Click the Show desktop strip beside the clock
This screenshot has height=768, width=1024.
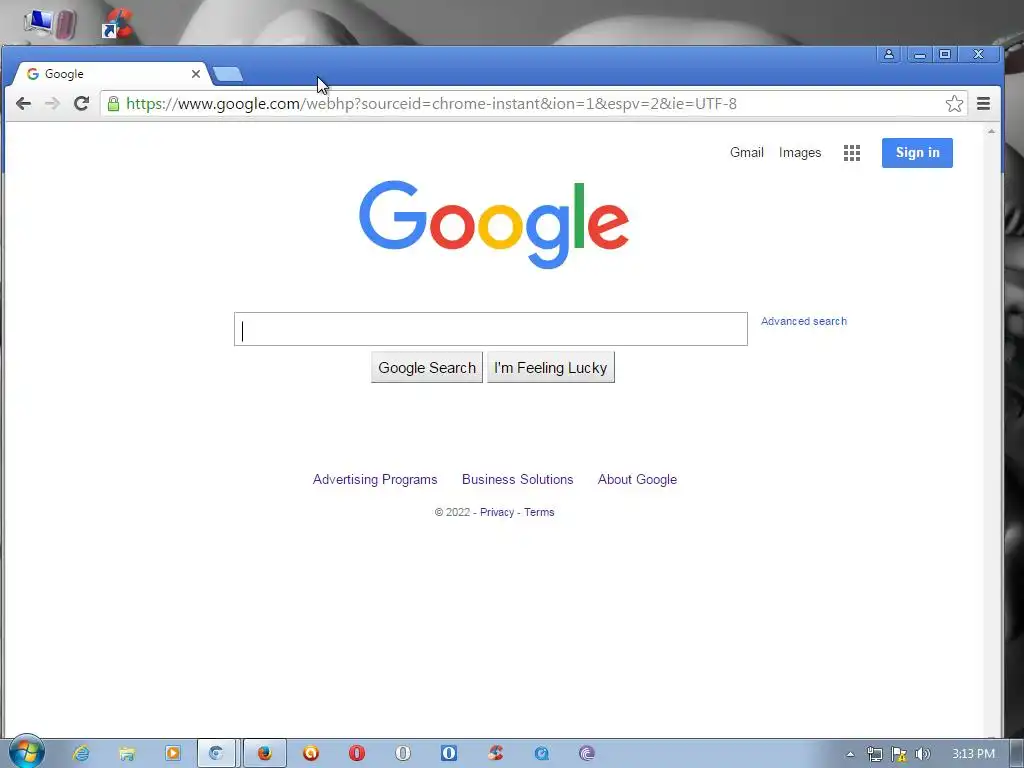point(1017,754)
